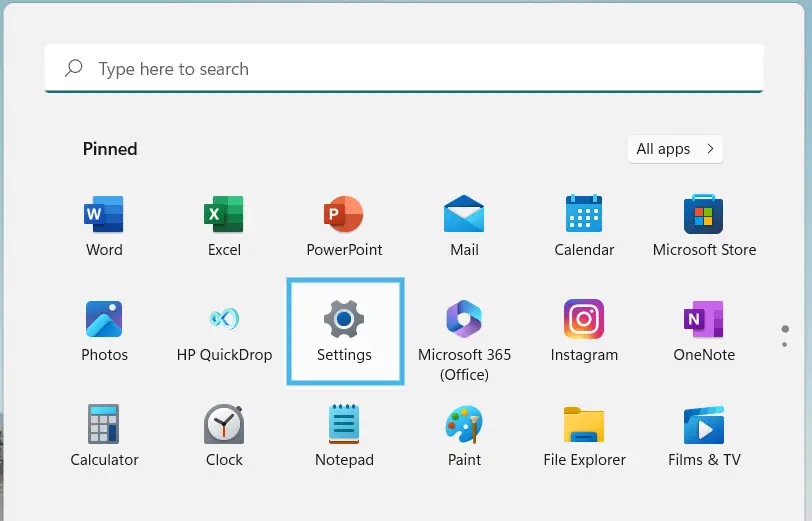Open the Word app
Screen dimensions: 812x521
pyautogui.click(x=104, y=226)
